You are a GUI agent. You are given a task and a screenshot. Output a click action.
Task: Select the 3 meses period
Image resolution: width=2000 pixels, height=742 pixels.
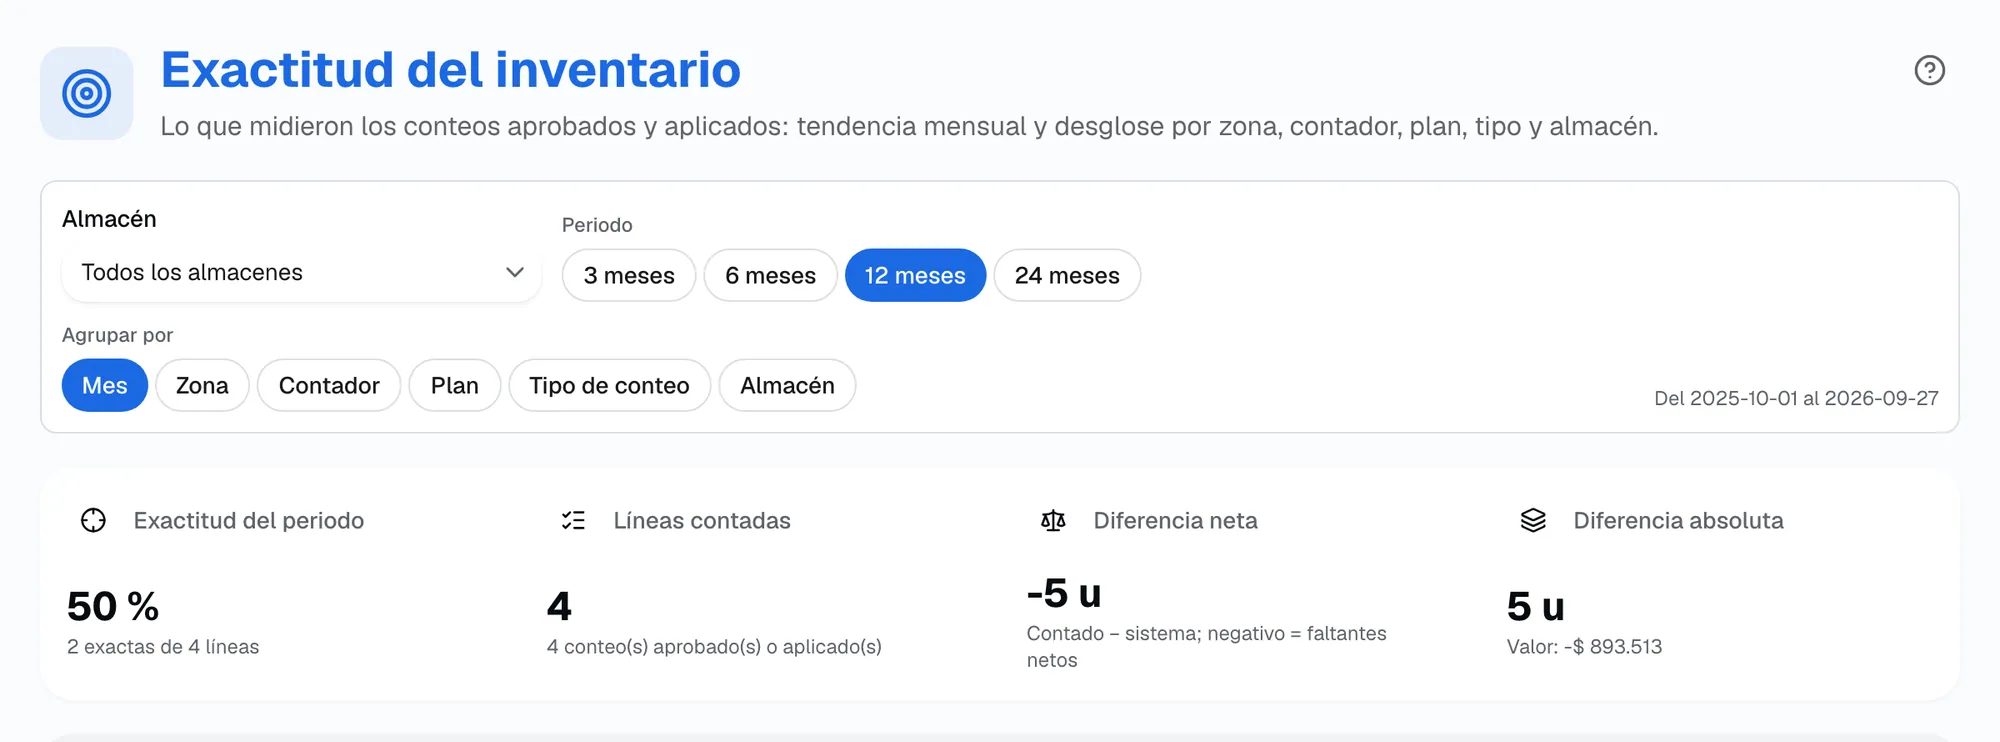(x=629, y=275)
